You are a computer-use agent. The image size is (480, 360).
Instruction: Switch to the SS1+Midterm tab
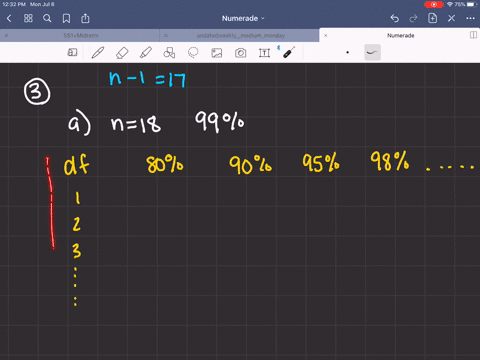pos(80,35)
